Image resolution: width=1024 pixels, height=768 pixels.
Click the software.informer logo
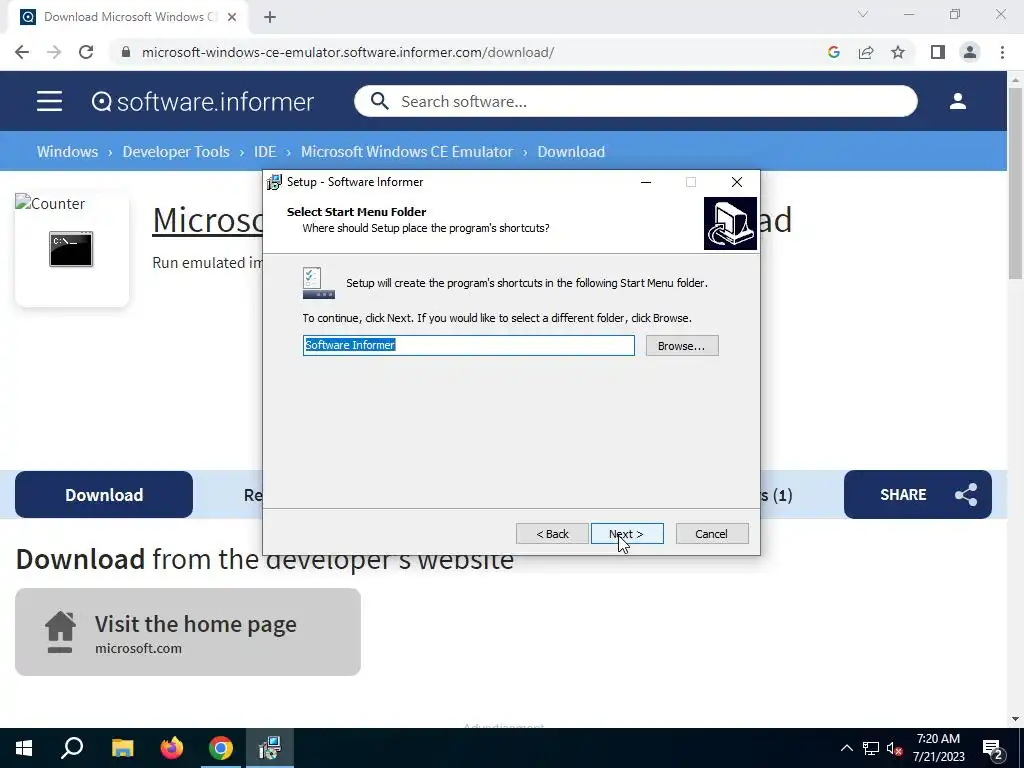[x=202, y=101]
